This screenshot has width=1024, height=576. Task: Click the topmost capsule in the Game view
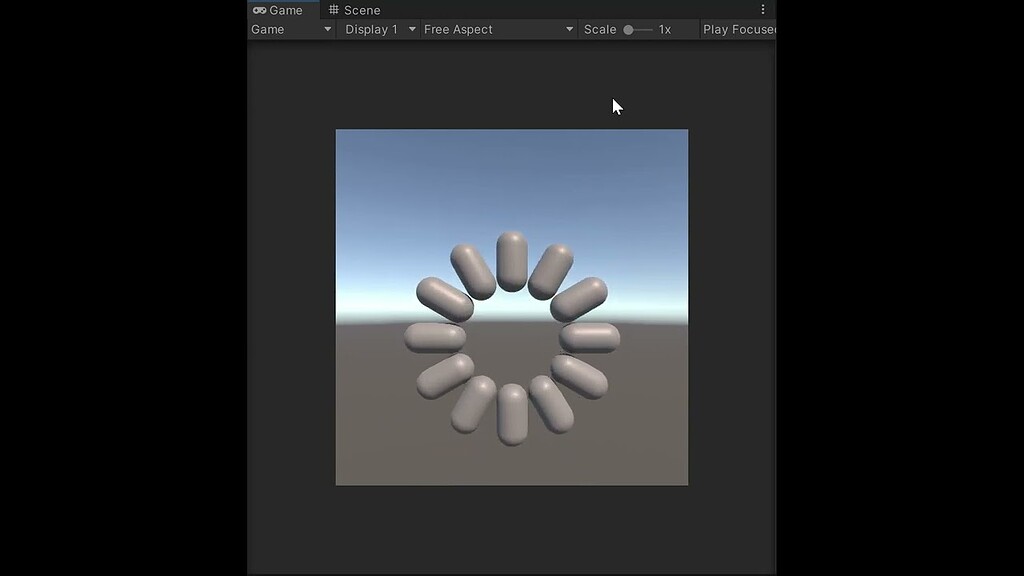click(x=512, y=258)
